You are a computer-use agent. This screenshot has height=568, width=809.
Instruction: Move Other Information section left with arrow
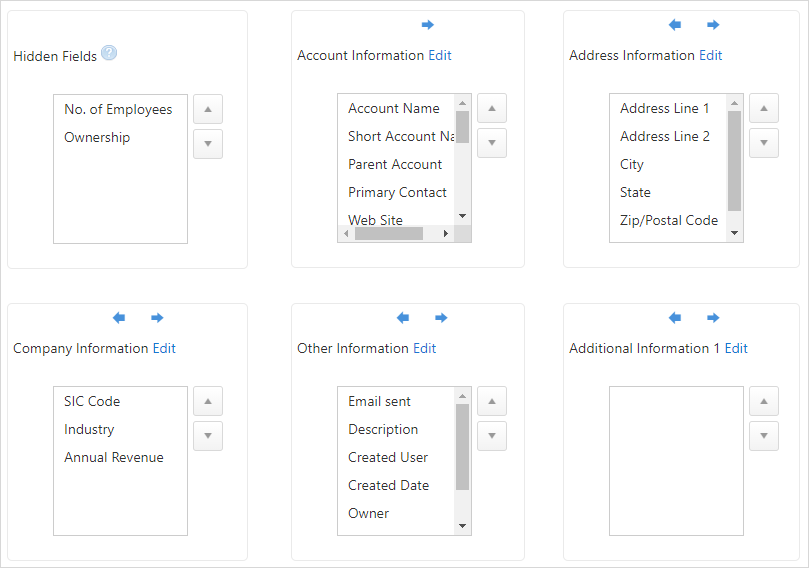pos(403,318)
